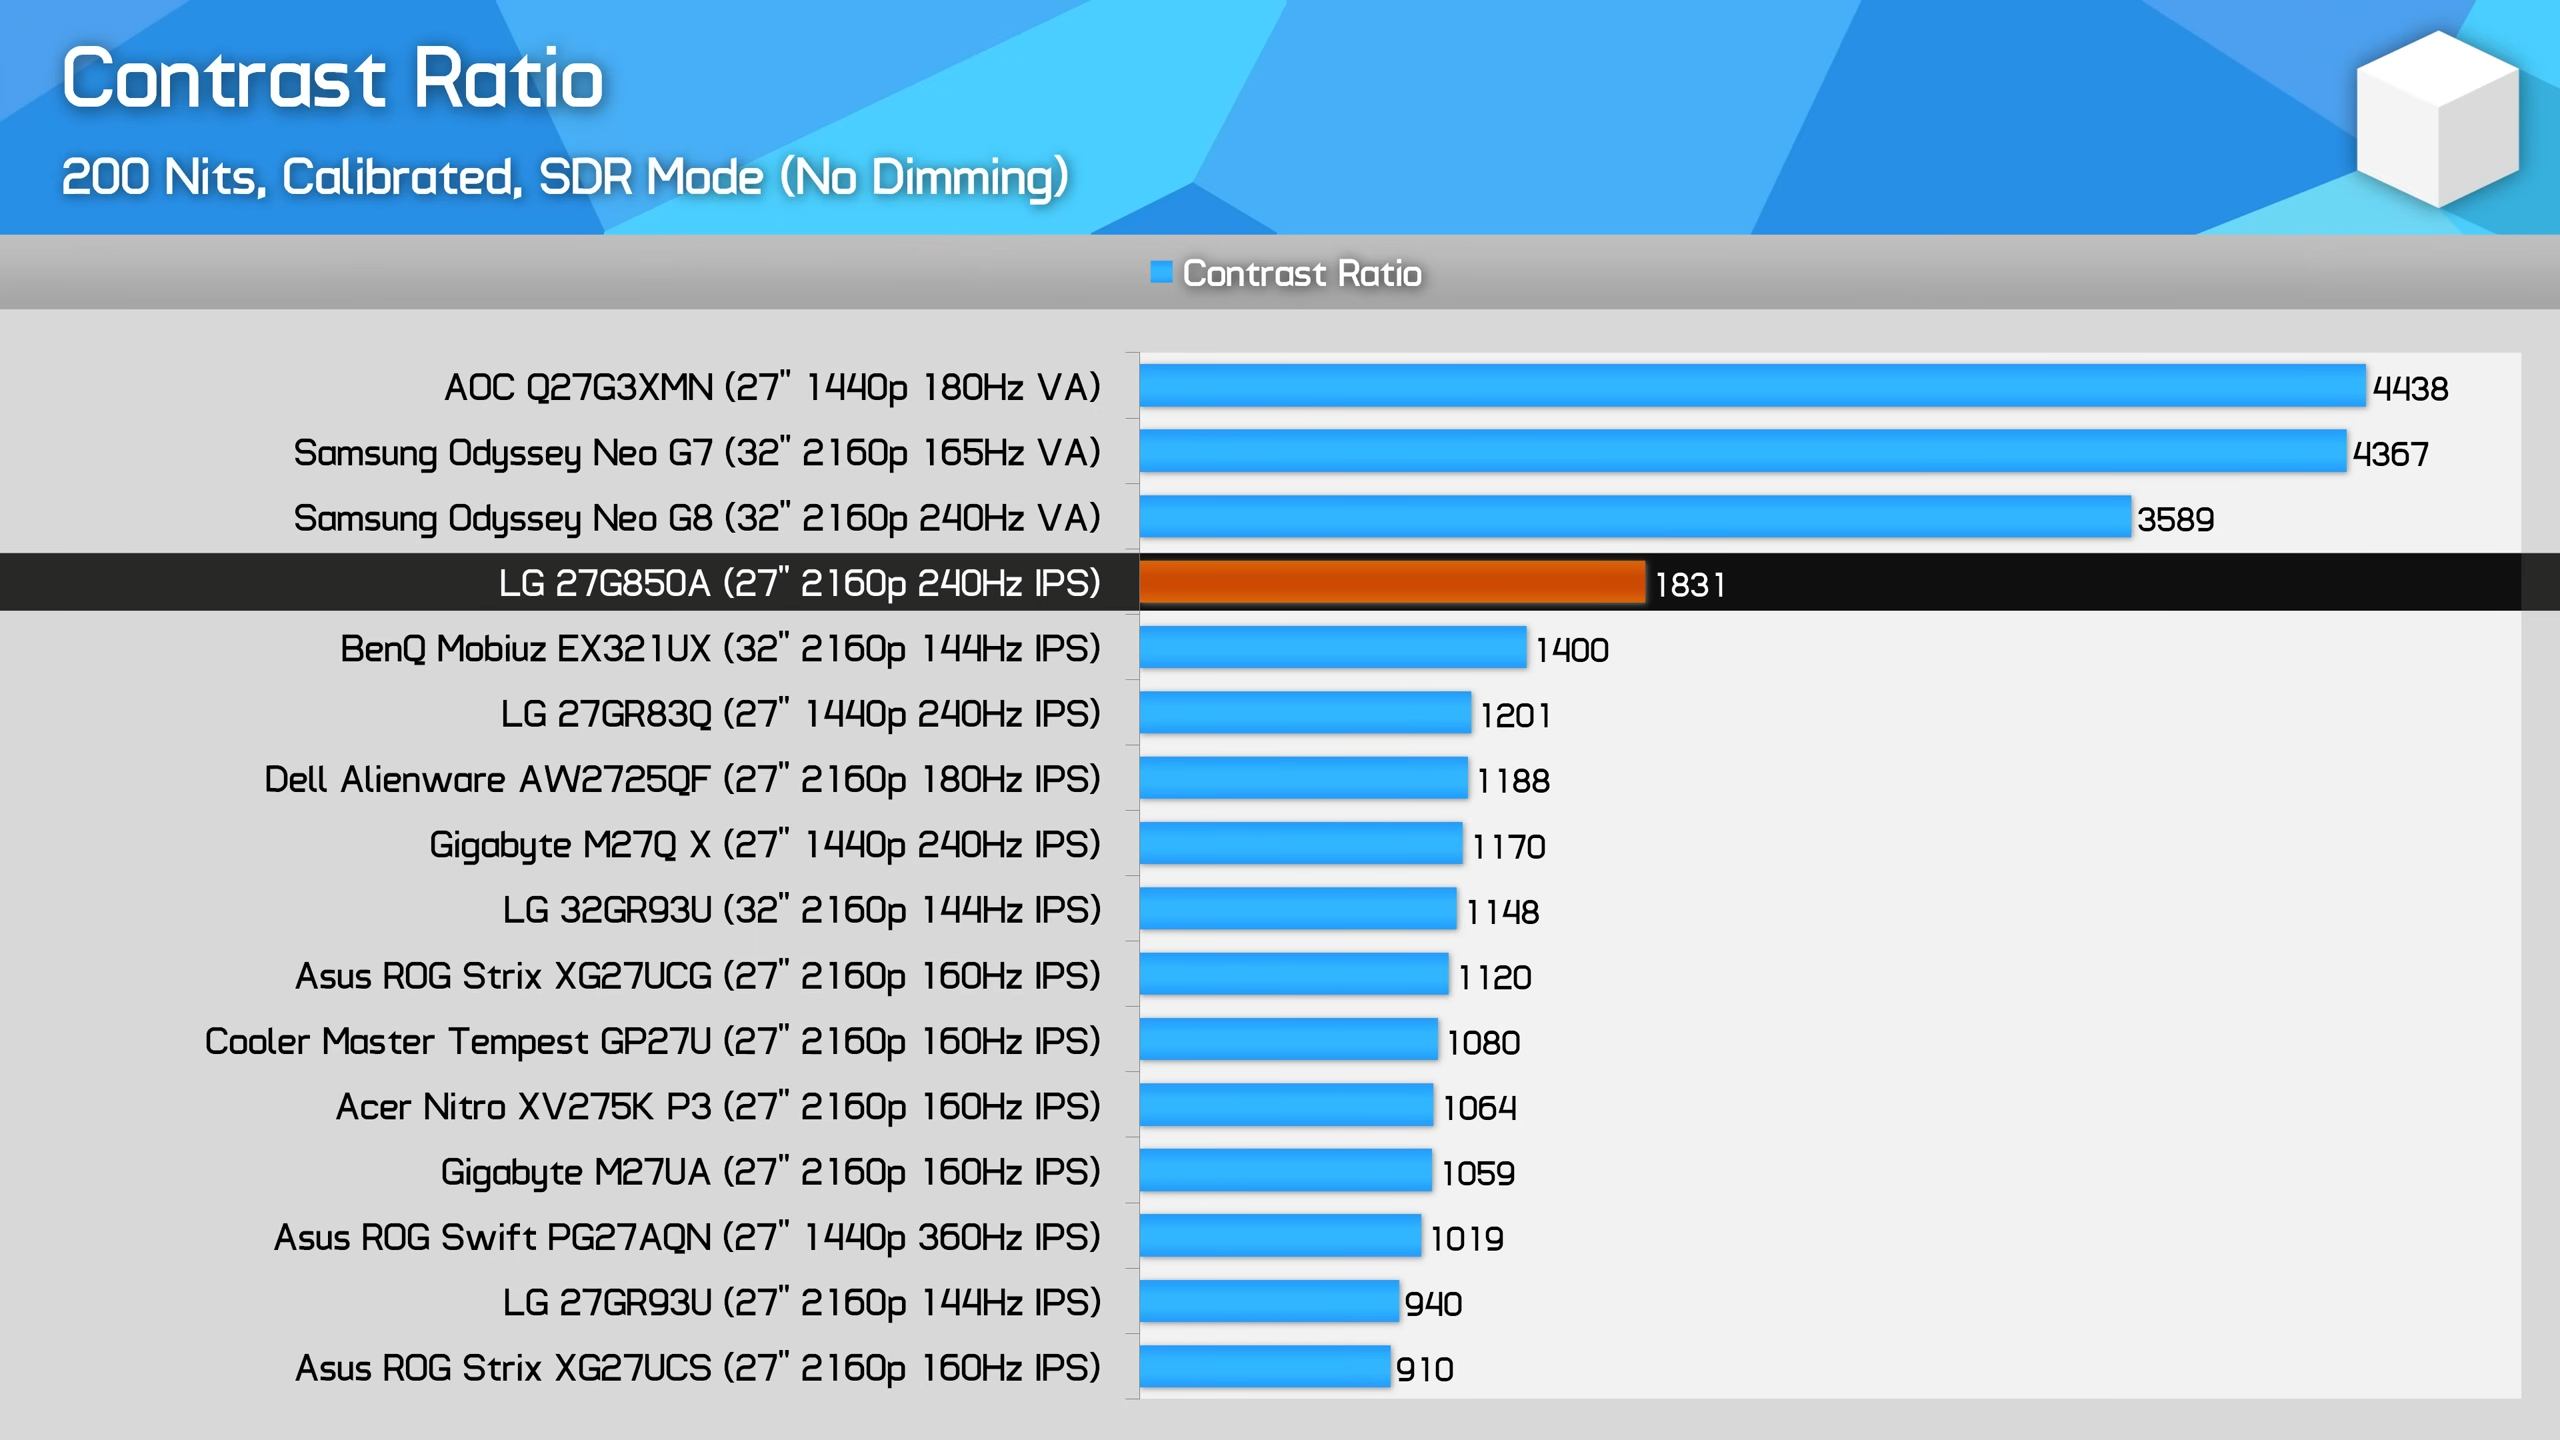Select the Dell Alienware AW2725QF label
2560x1440 pixels.
(682, 779)
